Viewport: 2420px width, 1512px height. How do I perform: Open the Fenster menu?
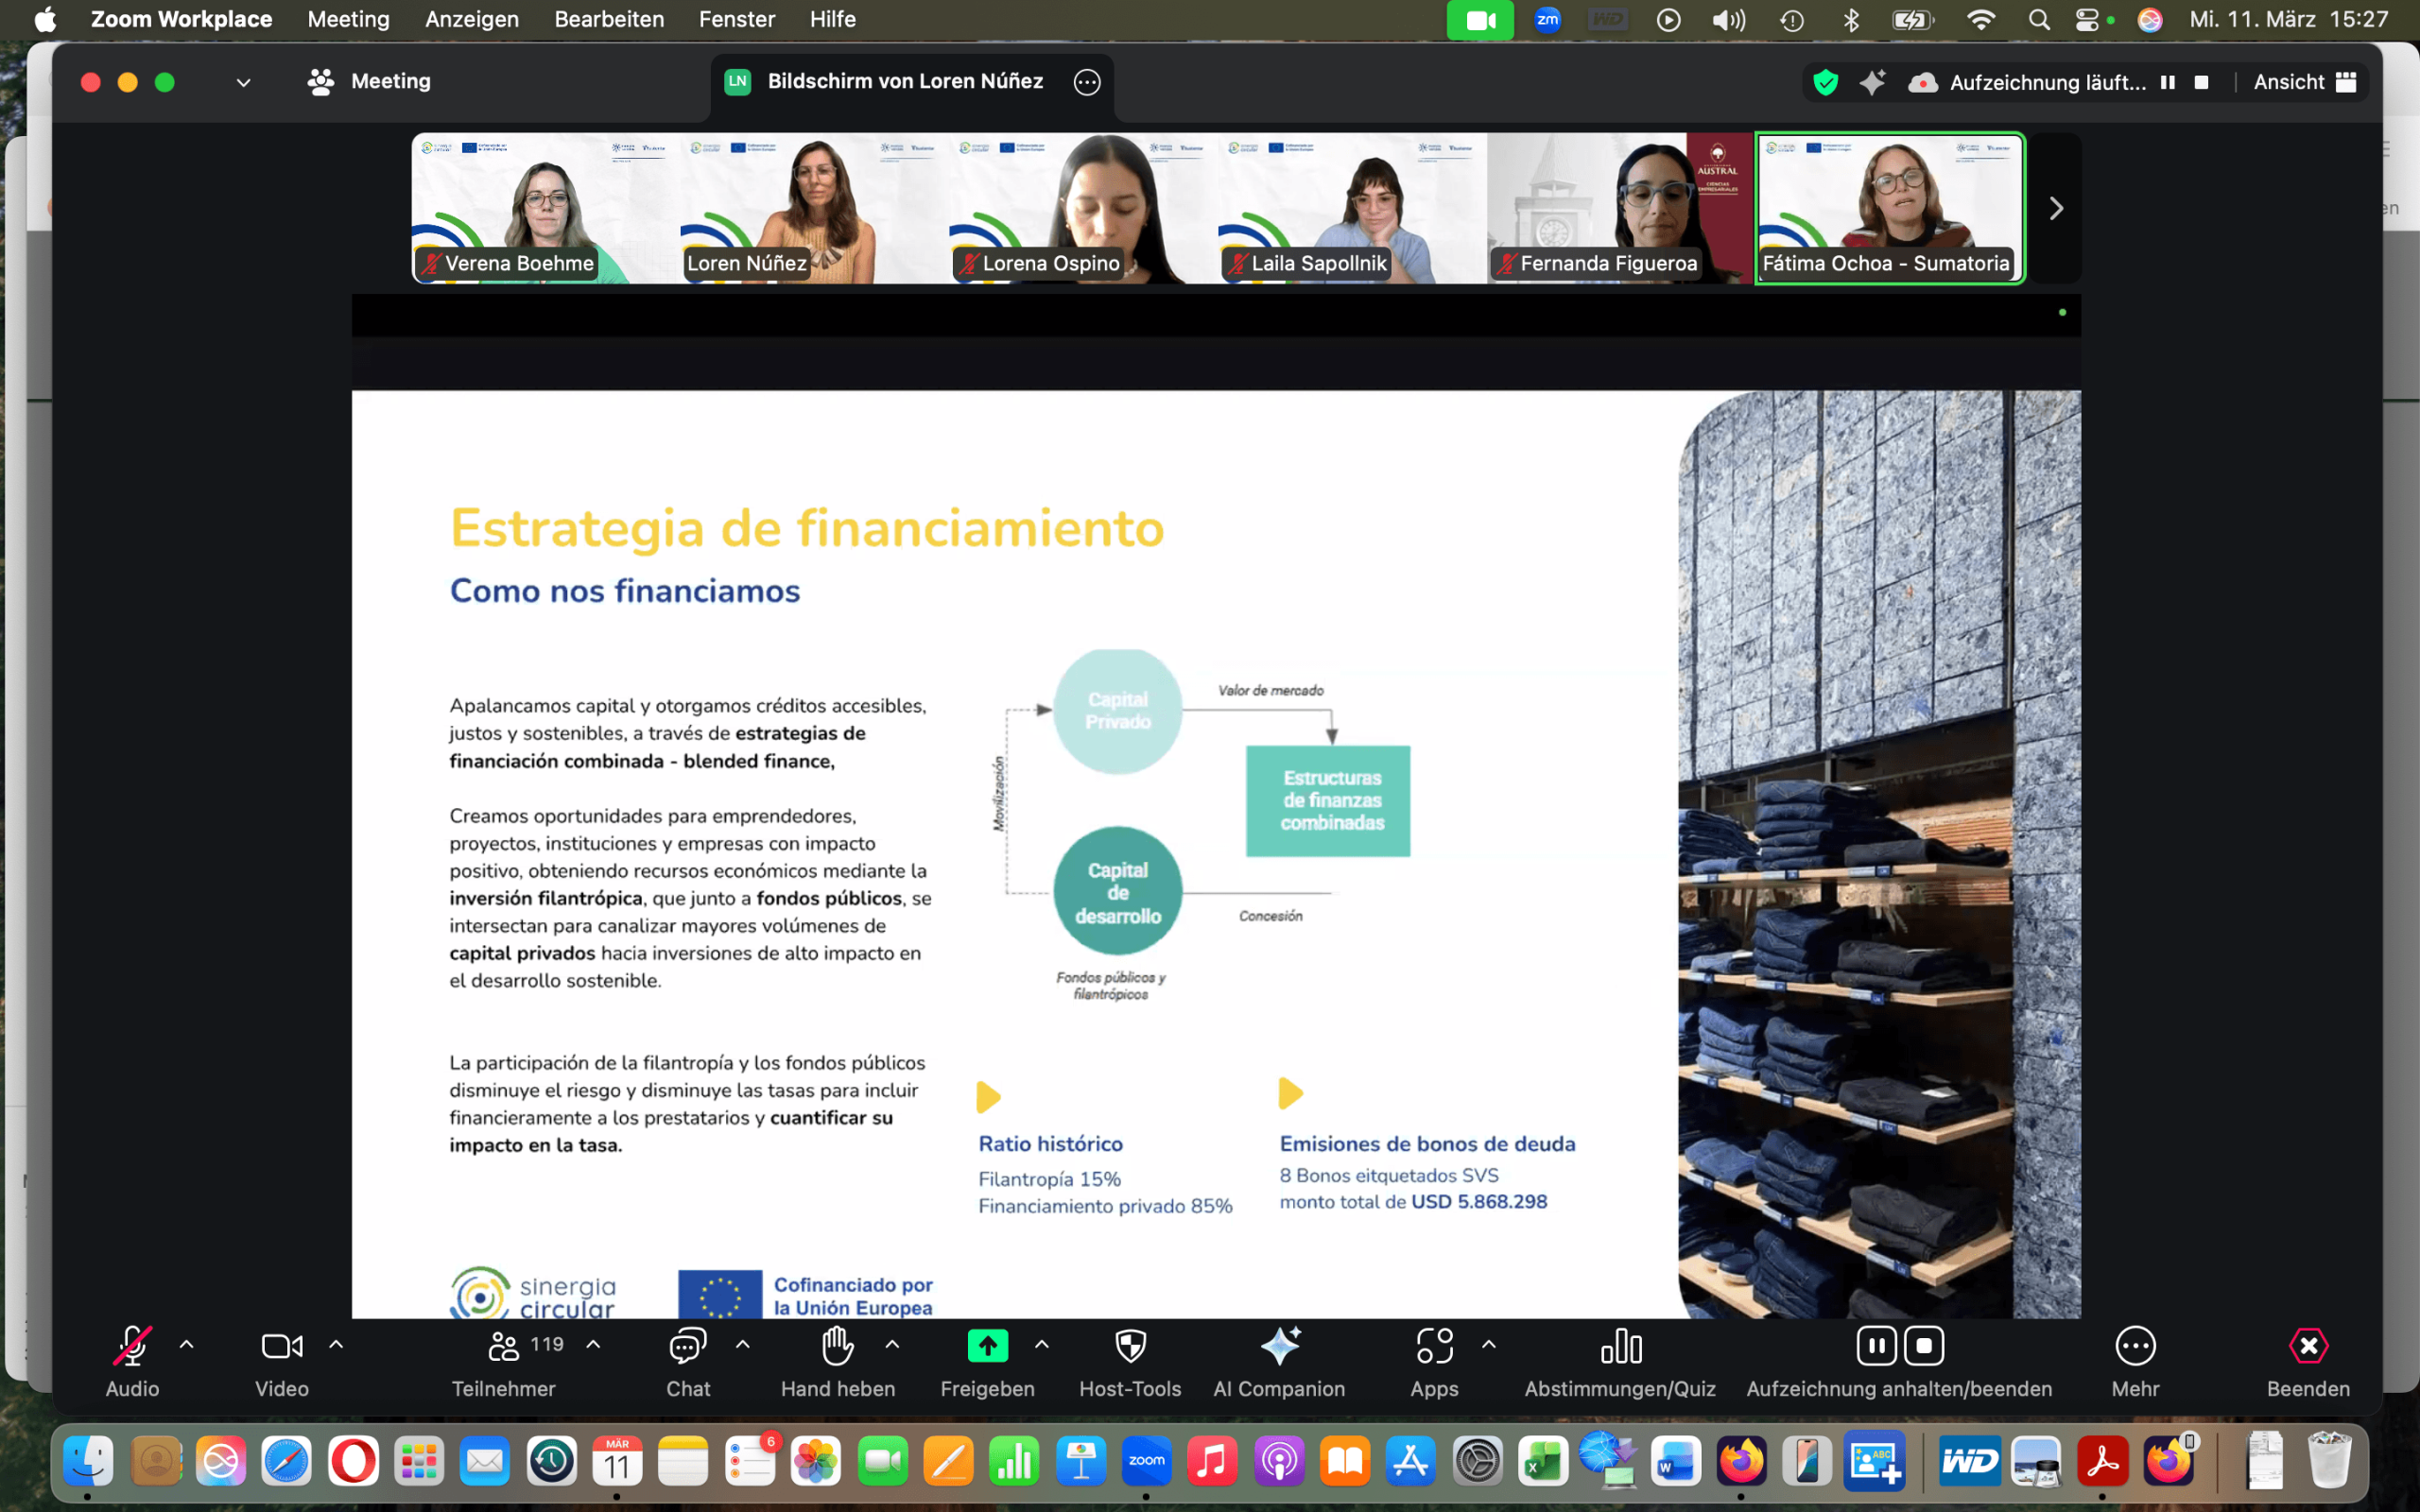(x=736, y=19)
